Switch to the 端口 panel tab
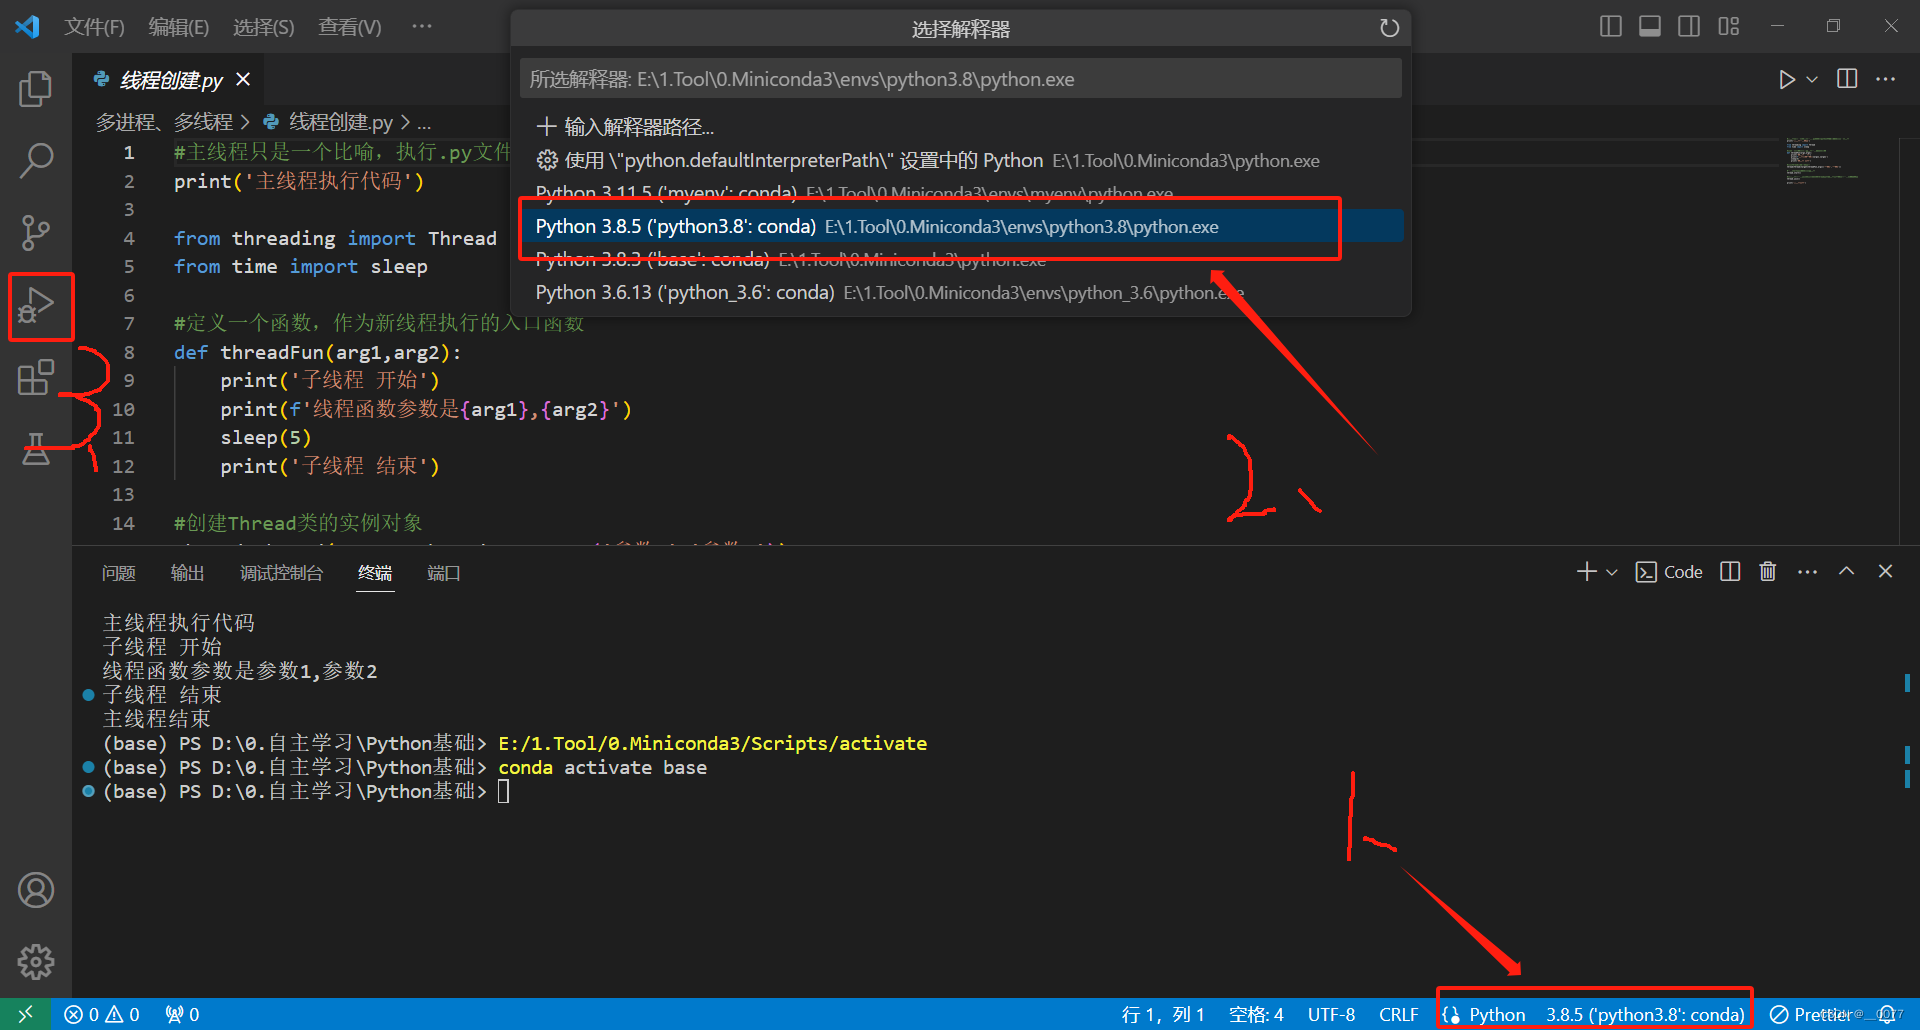Viewport: 1920px width, 1030px height. pos(444,573)
